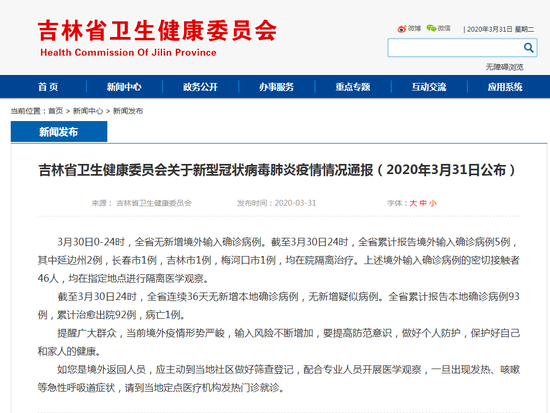Open the 应用系统 navigation menu item
The width and height of the screenshot is (550, 413).
[x=505, y=87]
